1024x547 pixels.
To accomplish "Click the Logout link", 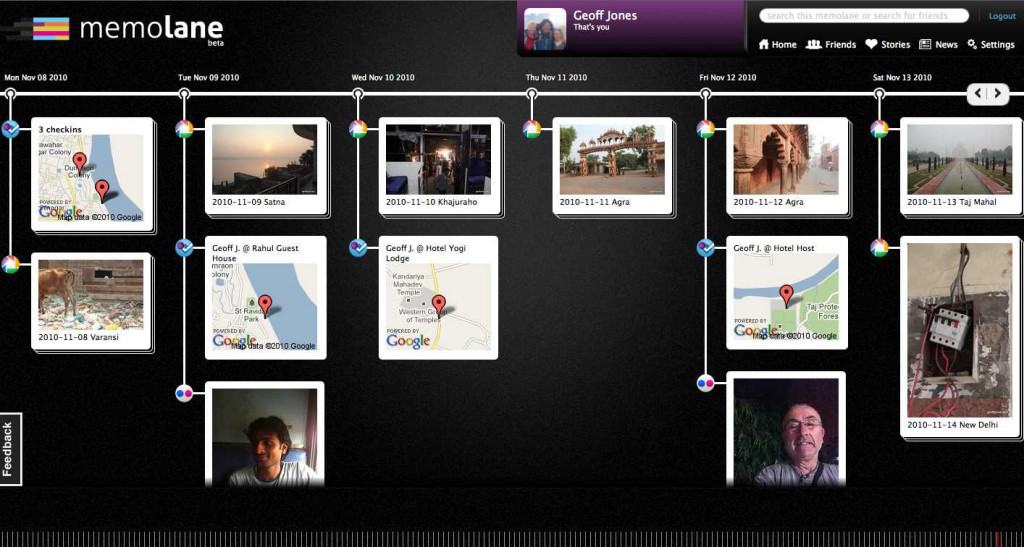I will pos(1002,16).
